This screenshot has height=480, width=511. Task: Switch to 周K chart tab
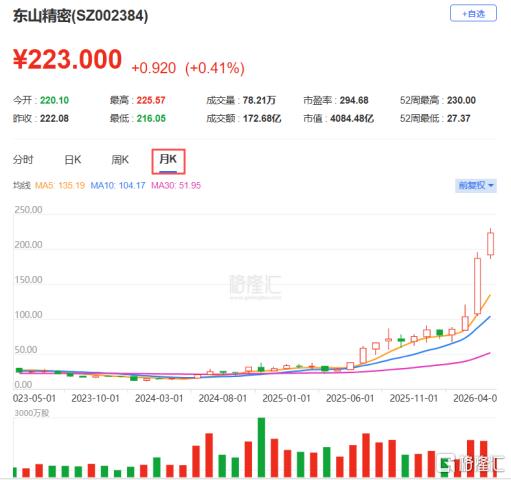(x=120, y=160)
